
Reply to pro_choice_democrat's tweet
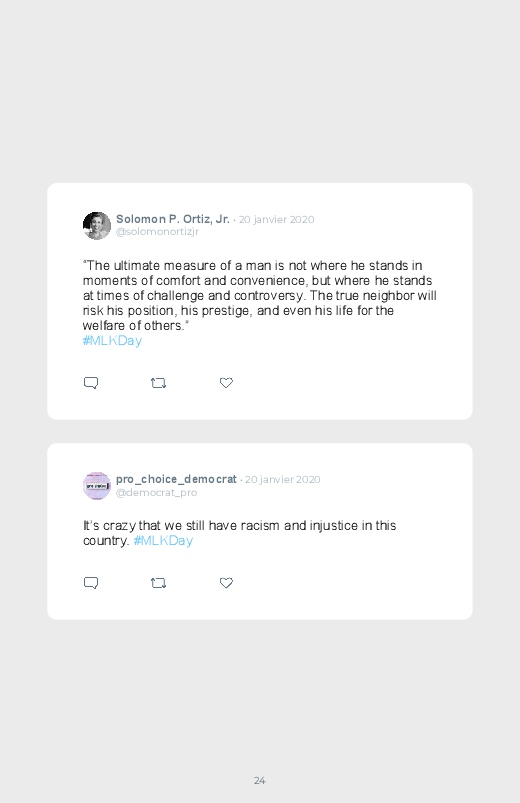pyautogui.click(x=91, y=583)
